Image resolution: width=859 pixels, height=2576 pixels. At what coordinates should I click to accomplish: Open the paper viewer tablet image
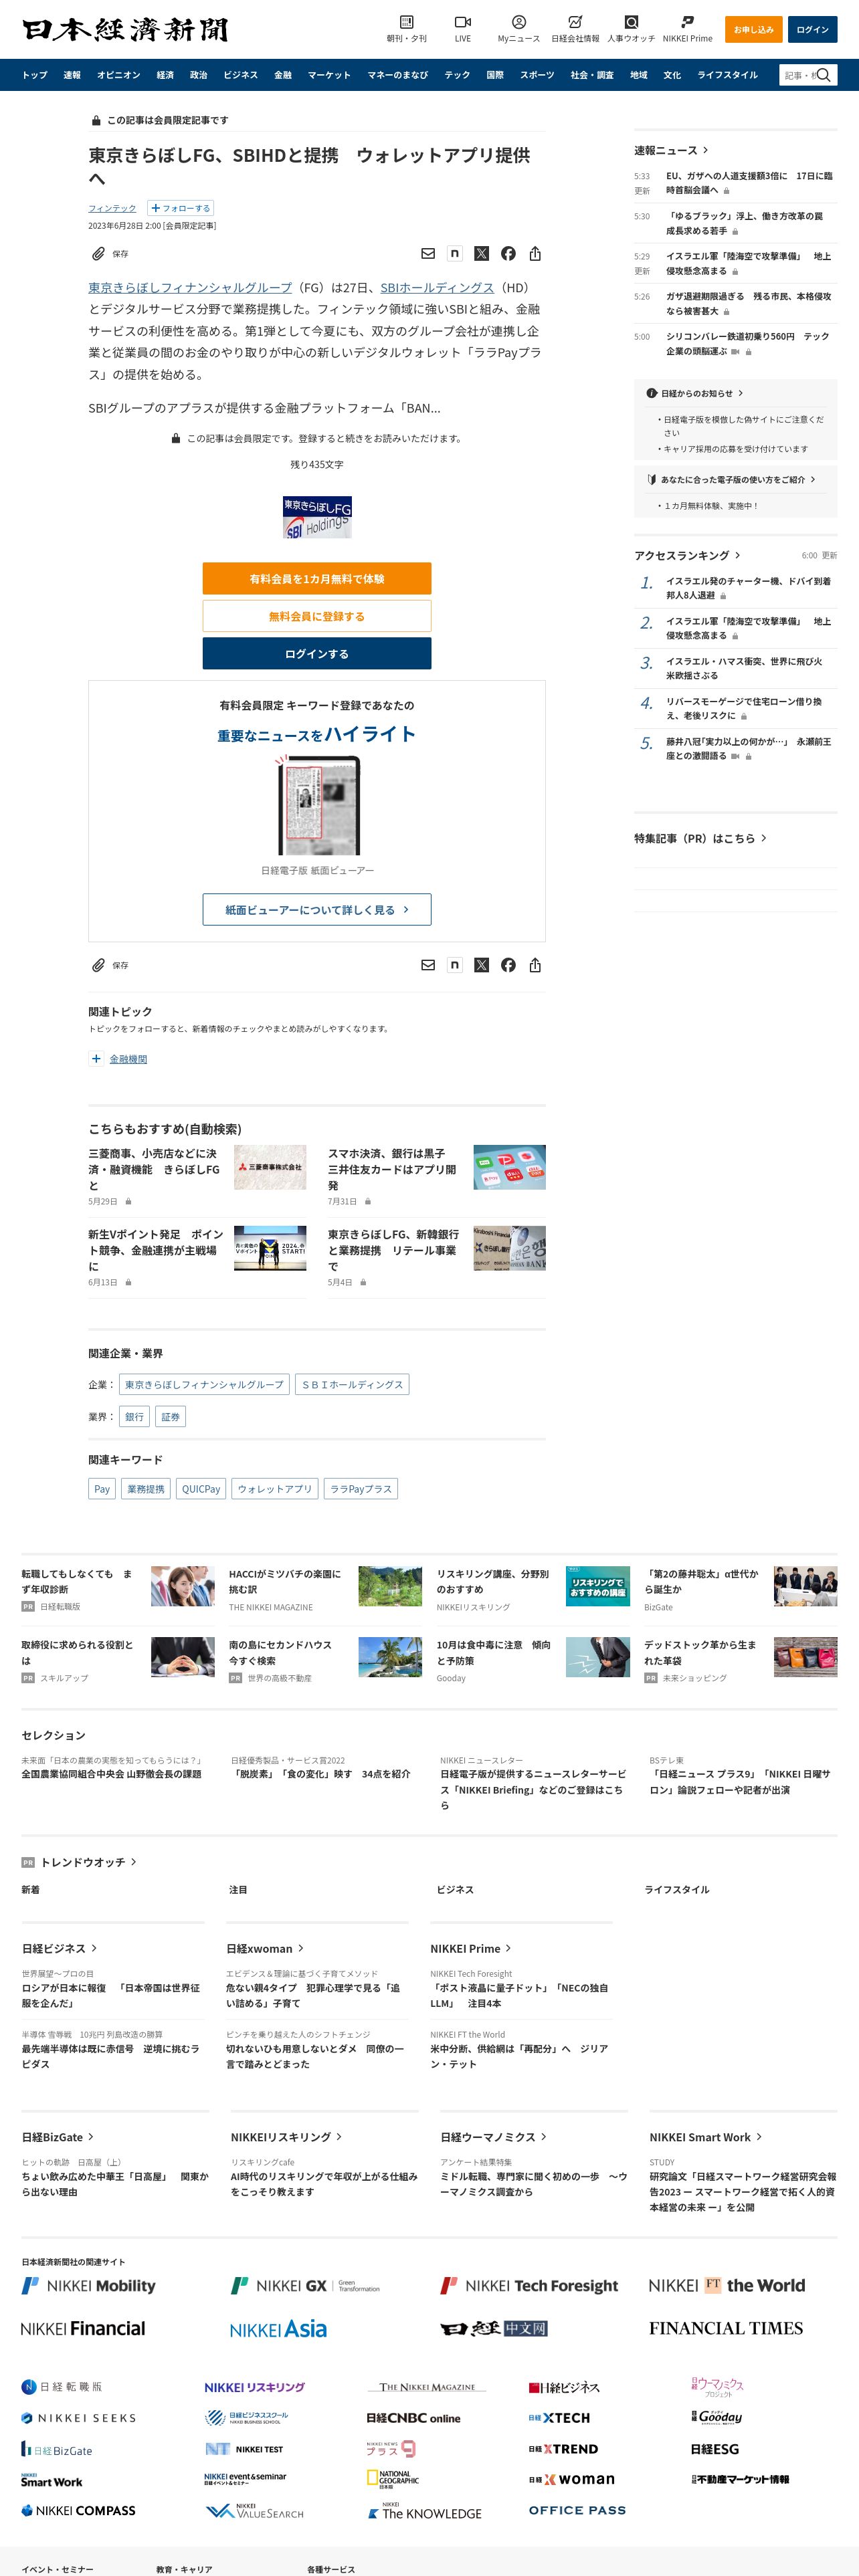tap(318, 806)
